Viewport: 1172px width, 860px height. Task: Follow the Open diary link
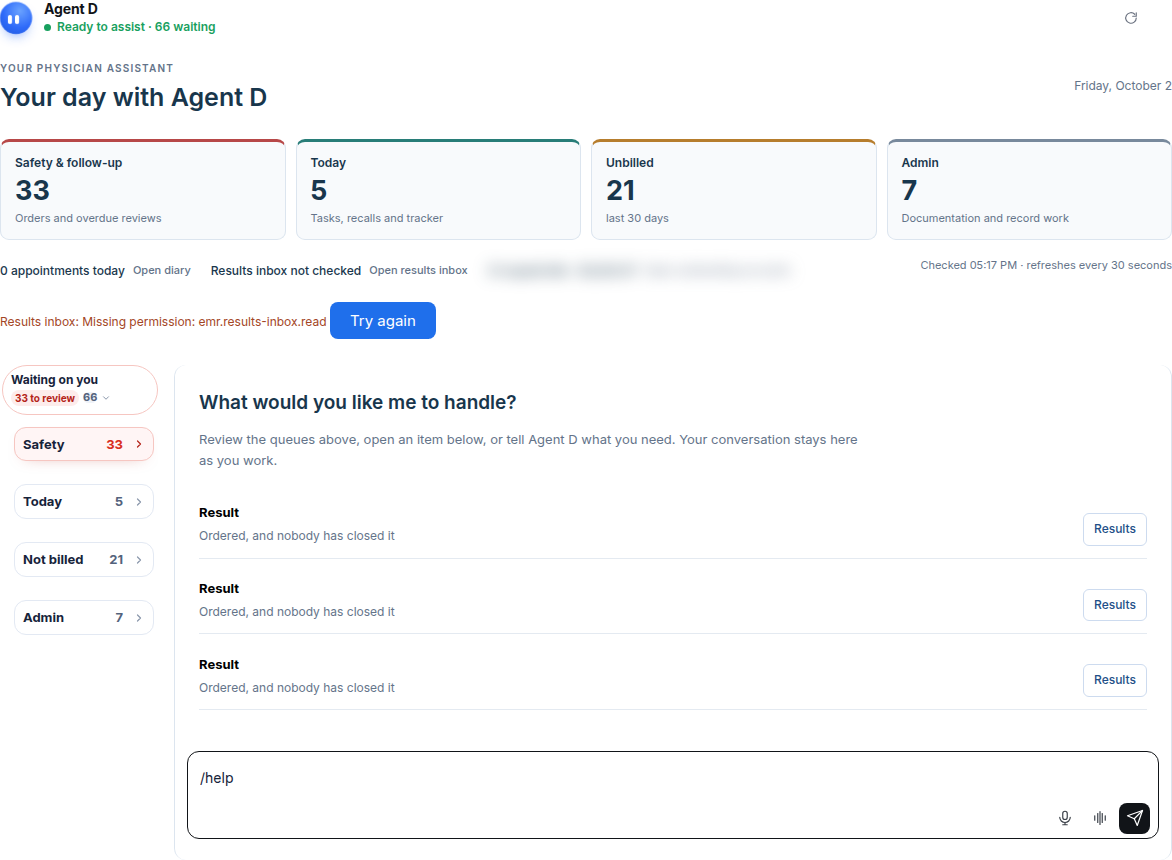point(161,270)
